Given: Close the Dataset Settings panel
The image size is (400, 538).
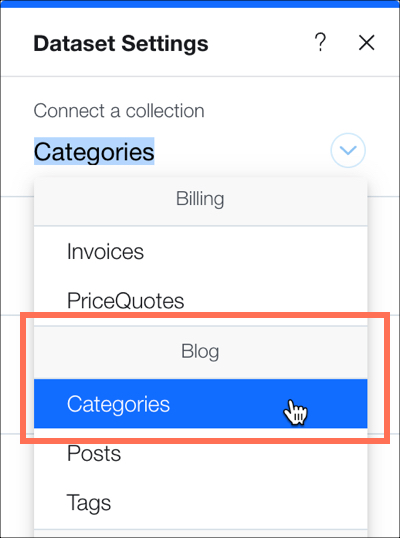Looking at the screenshot, I should [x=366, y=43].
